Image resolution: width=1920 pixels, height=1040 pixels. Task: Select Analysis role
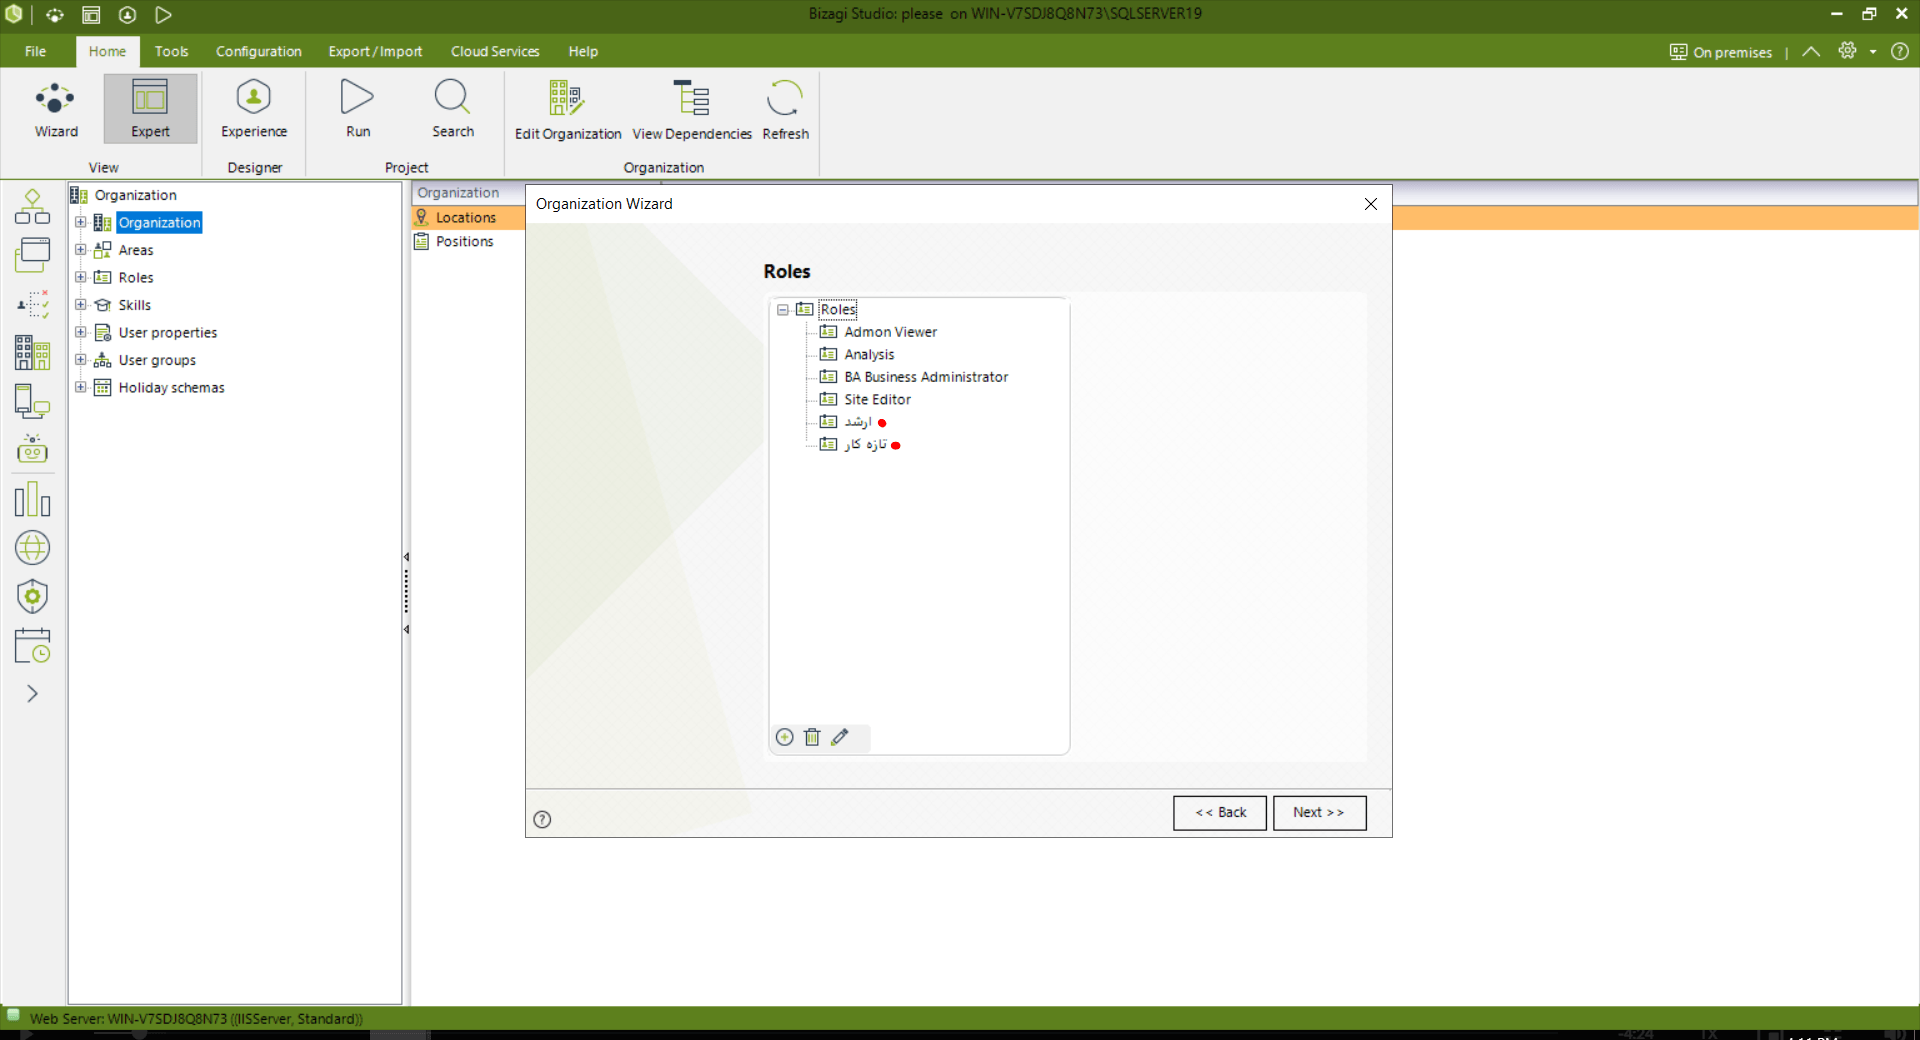click(x=869, y=354)
